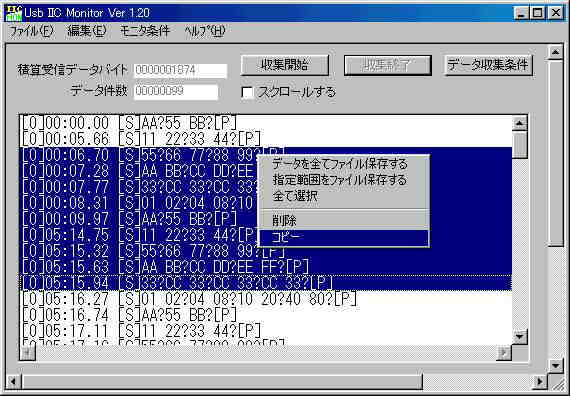Choose コピー from the context menu
This screenshot has width=570, height=396.
[x=344, y=237]
